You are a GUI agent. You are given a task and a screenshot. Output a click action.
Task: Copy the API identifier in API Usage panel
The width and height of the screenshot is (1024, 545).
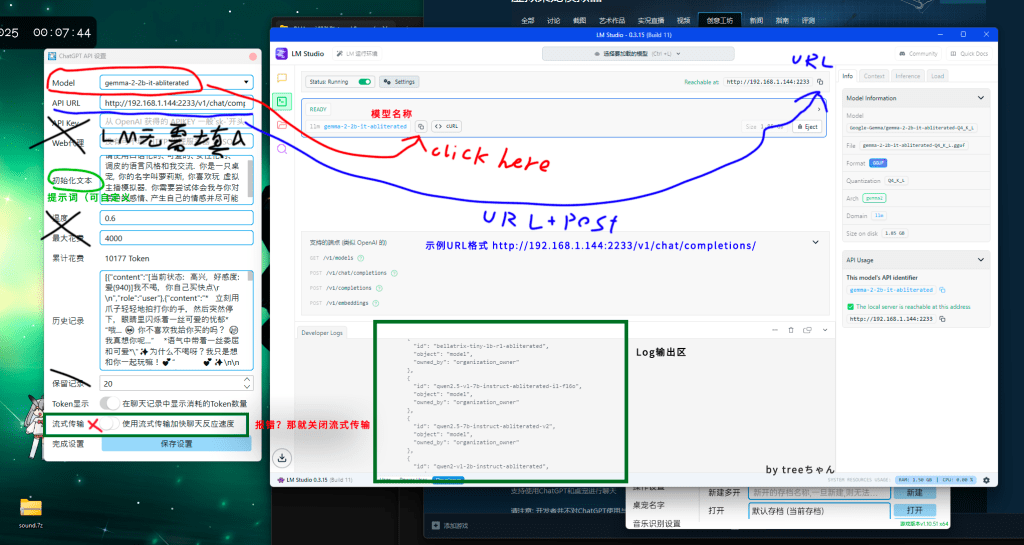(942, 290)
